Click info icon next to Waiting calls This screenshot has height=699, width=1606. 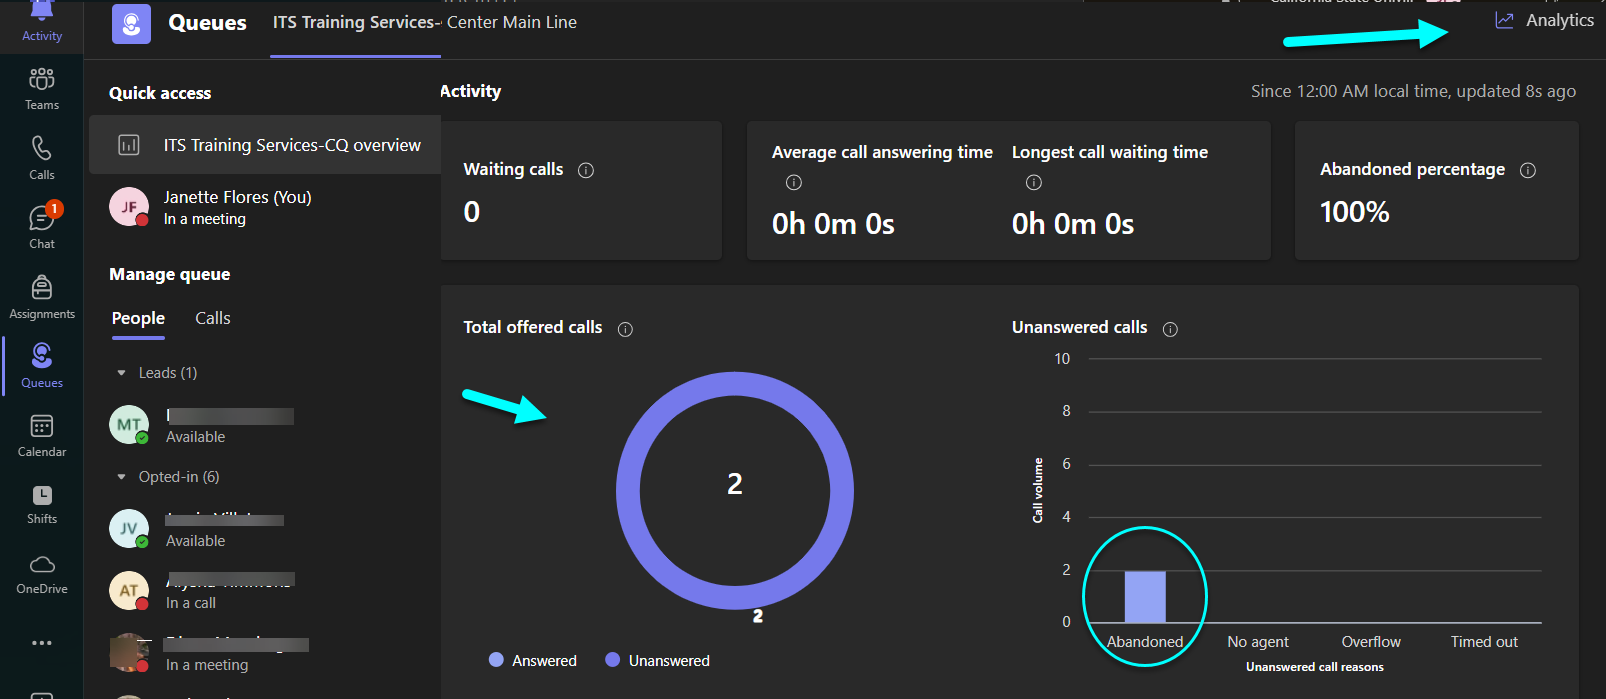[x=586, y=170]
